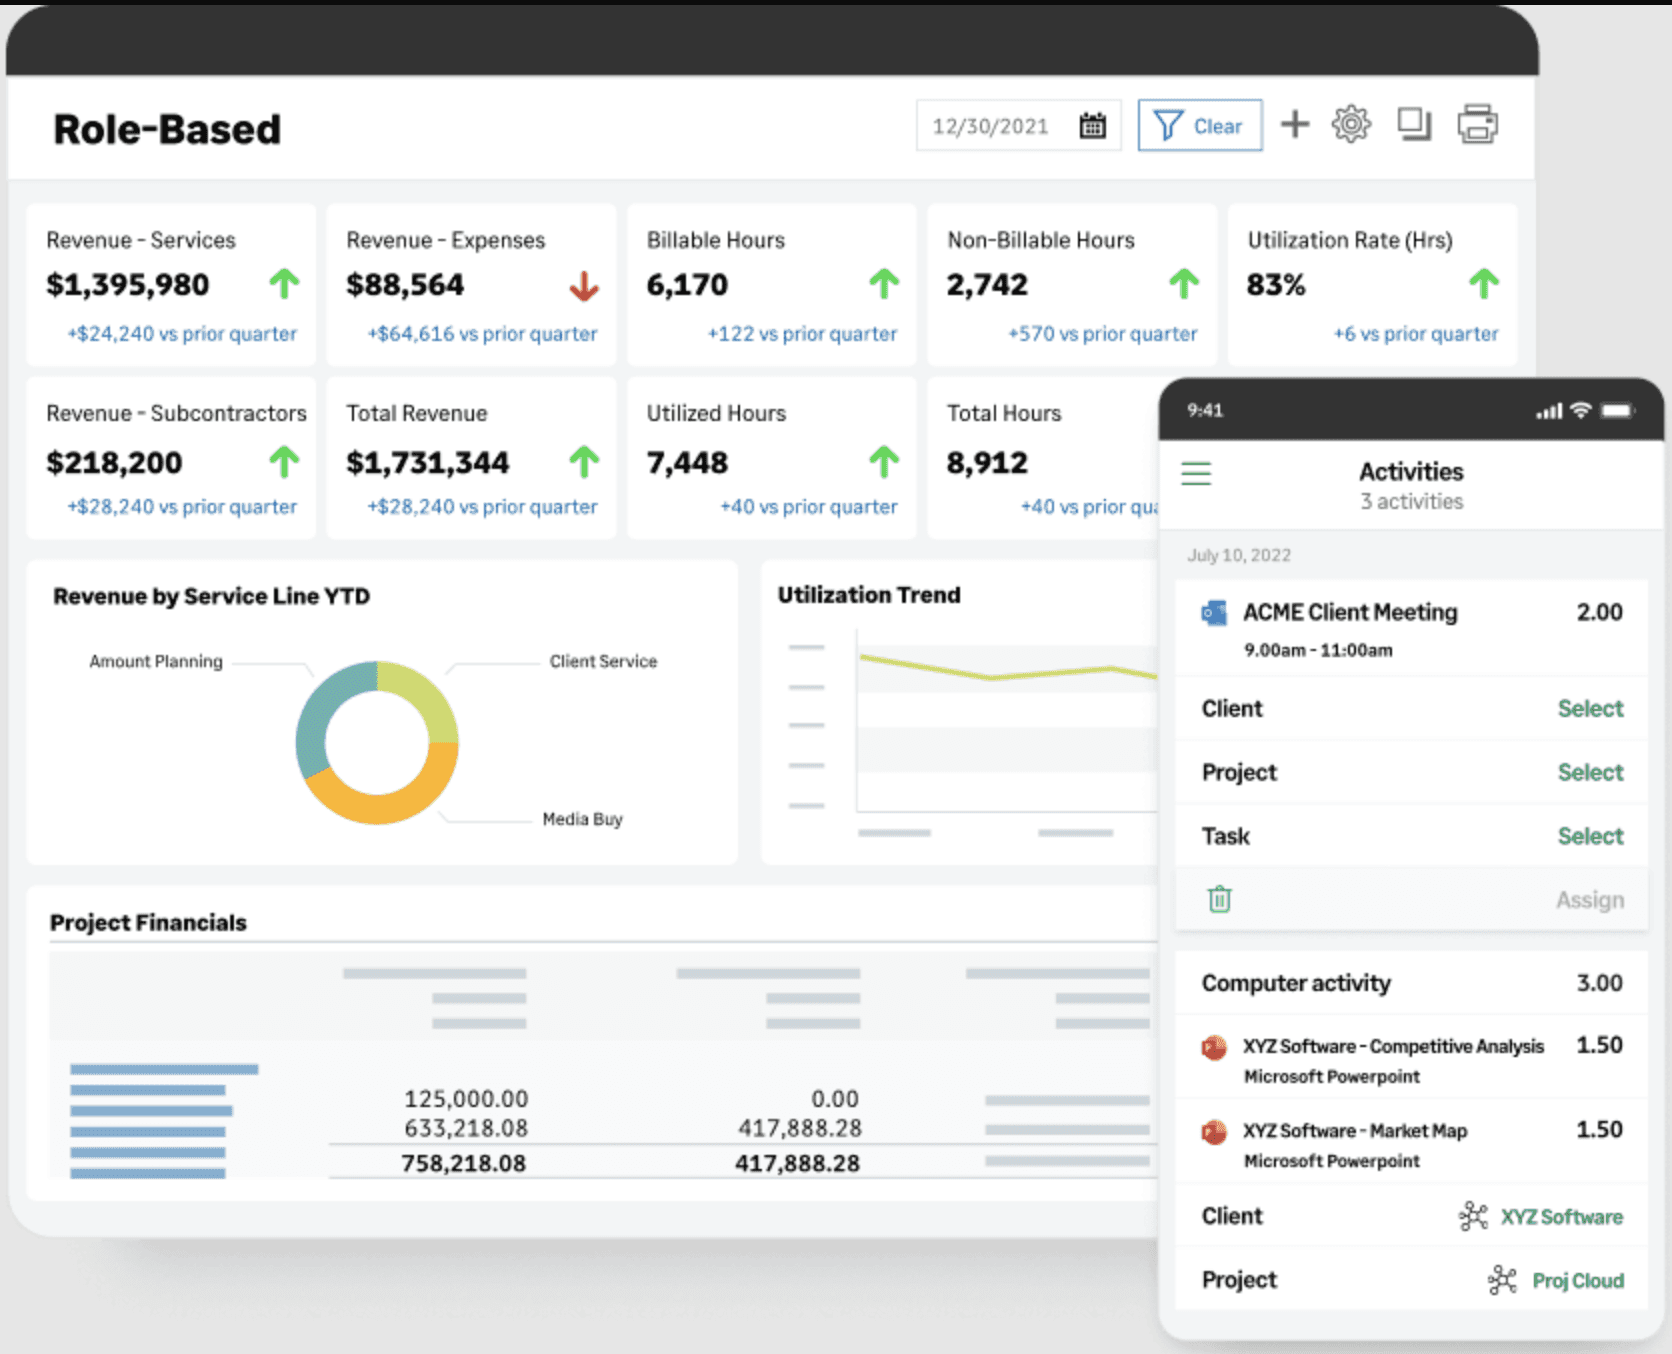Image resolution: width=1672 pixels, height=1354 pixels.
Task: Click the 6,170 Billable Hours value
Action: click(x=687, y=285)
